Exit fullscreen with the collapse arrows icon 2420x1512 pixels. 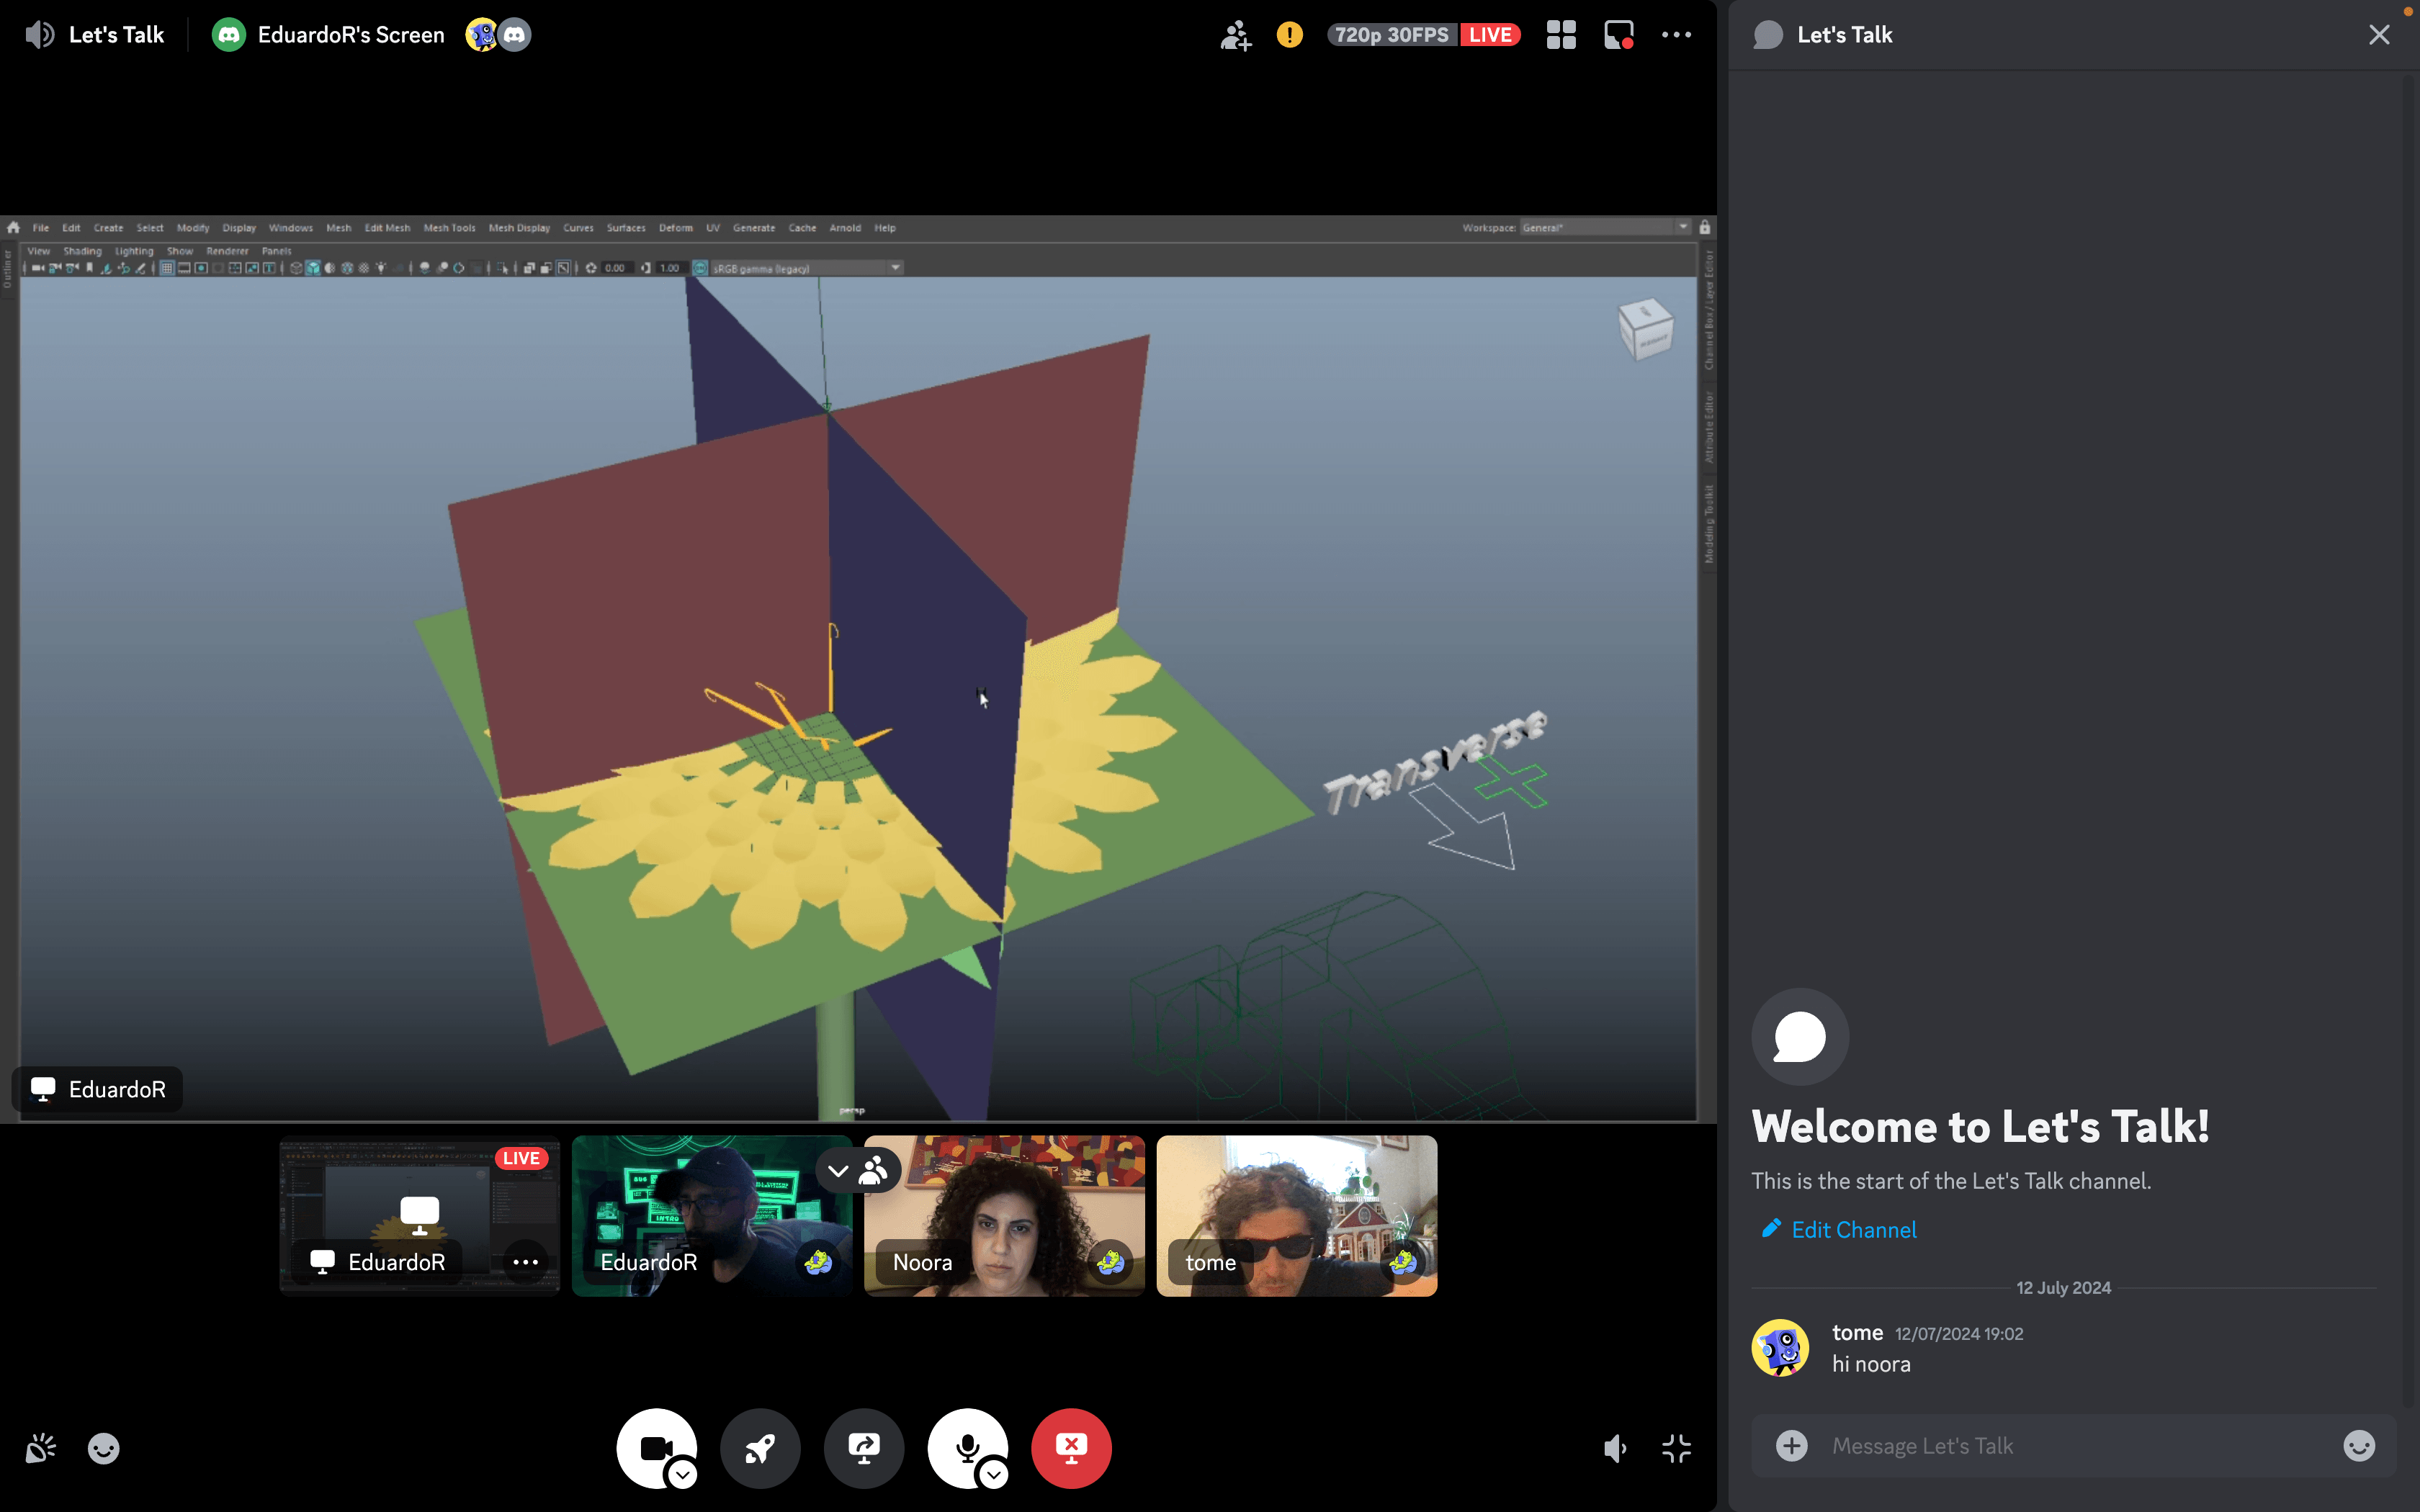[1676, 1448]
